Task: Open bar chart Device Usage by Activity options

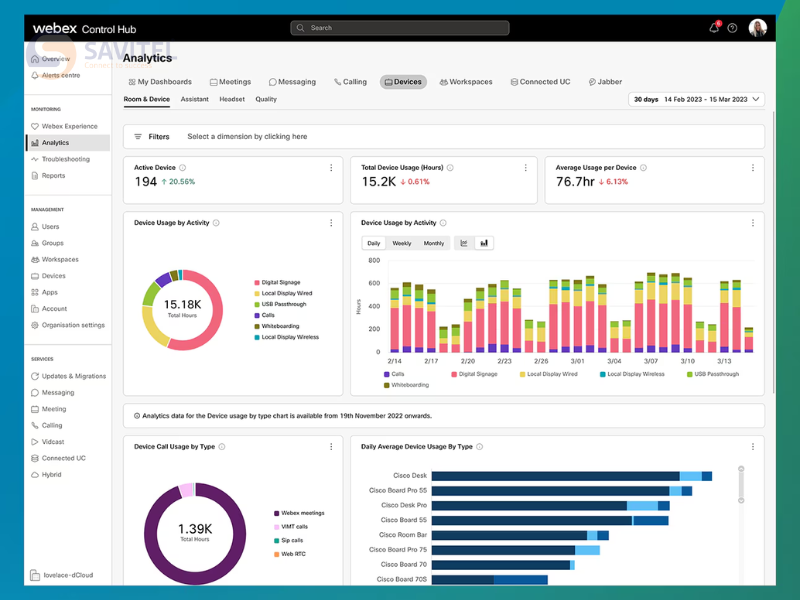Action: pyautogui.click(x=753, y=223)
